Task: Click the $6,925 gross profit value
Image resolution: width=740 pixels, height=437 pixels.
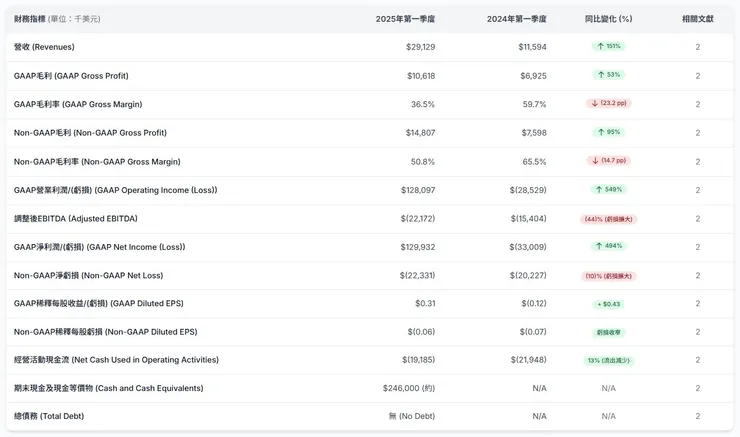Action: pos(533,76)
